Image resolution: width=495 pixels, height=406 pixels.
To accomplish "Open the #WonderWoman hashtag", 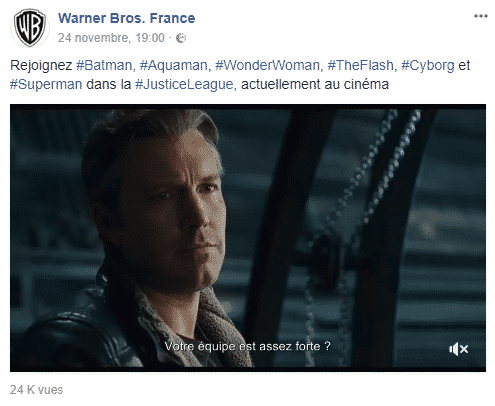I will [x=267, y=65].
